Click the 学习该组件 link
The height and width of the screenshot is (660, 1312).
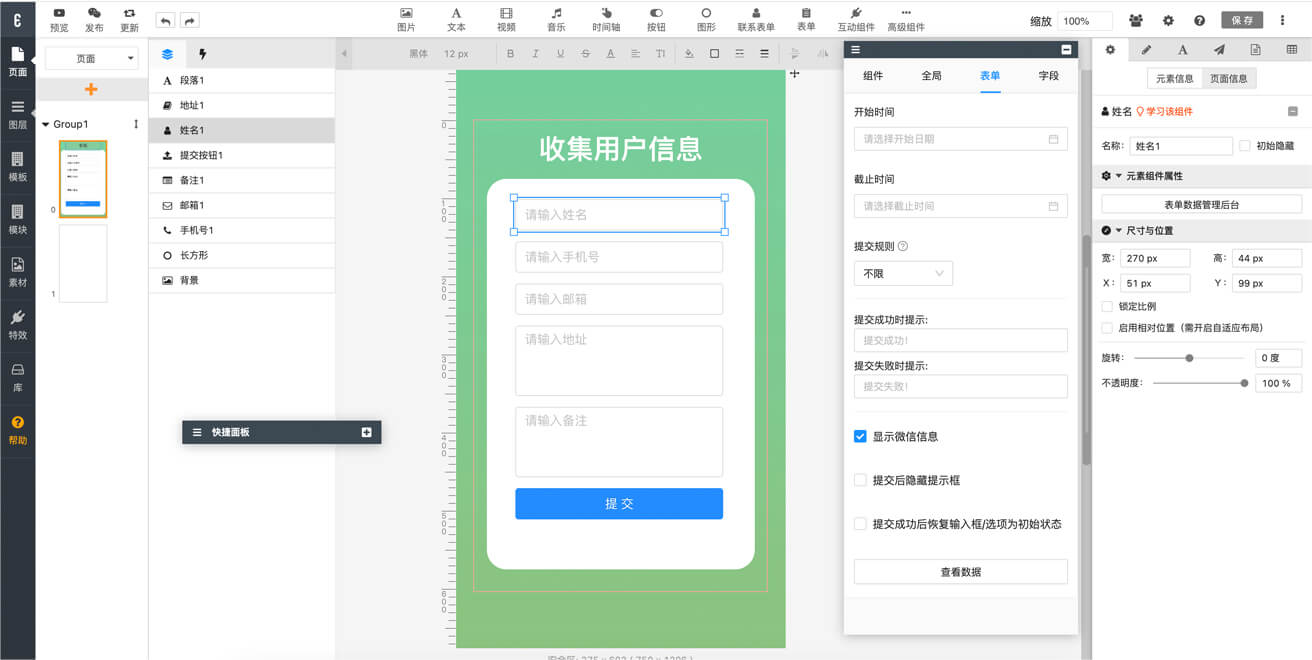pos(1169,112)
